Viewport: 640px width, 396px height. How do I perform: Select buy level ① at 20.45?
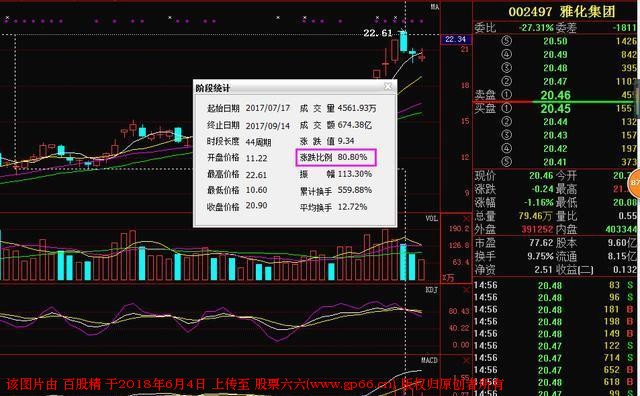coord(556,108)
